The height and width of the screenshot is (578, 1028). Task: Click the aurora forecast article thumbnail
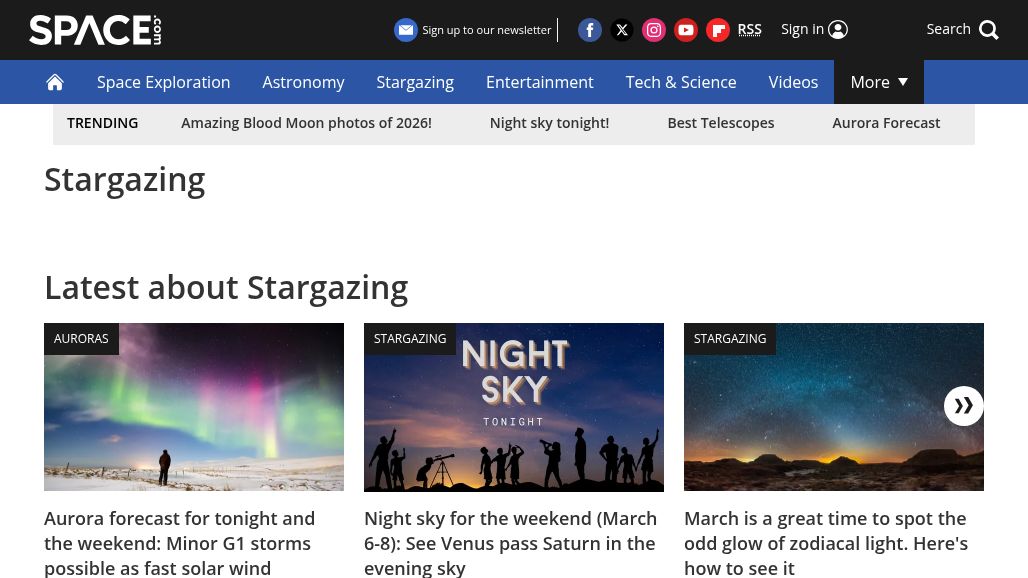click(194, 406)
